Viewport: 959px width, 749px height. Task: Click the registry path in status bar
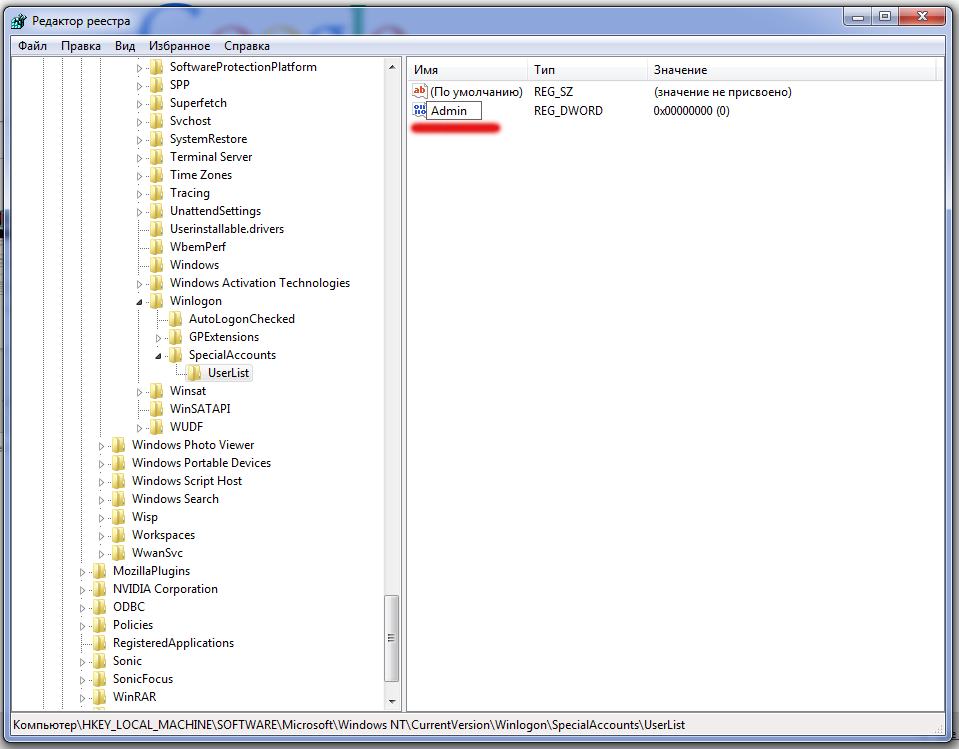coord(349,725)
